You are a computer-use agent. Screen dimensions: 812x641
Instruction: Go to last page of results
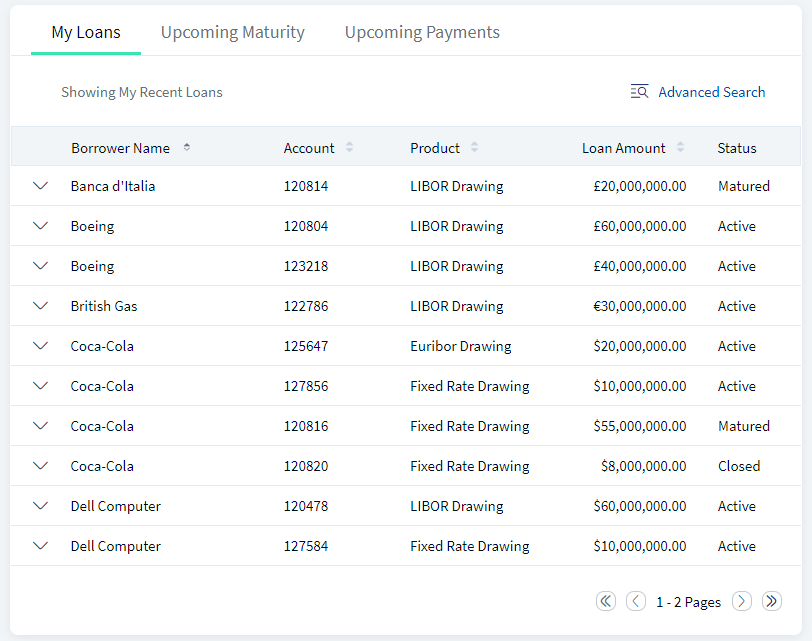772,601
